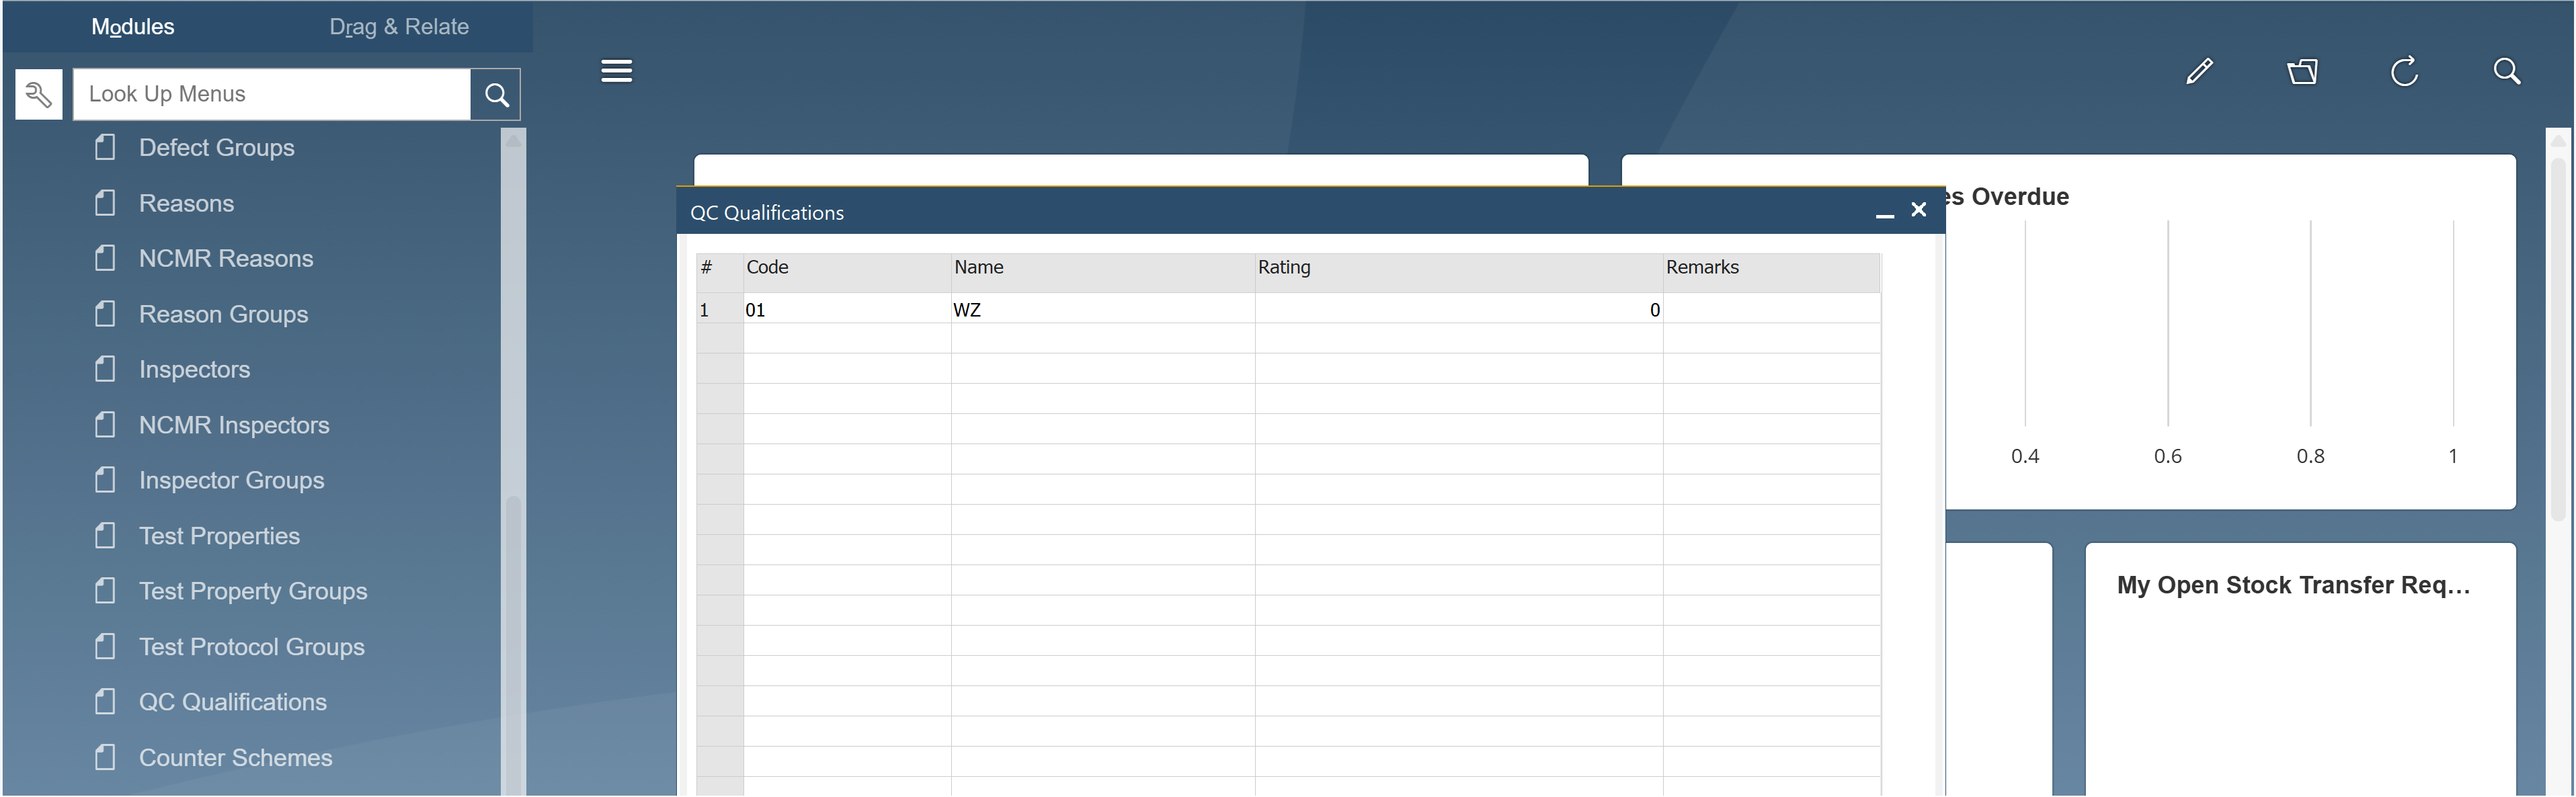The height and width of the screenshot is (797, 2576).
Task: Click the document icon beside NCMR Inspectors
Action: (x=105, y=425)
